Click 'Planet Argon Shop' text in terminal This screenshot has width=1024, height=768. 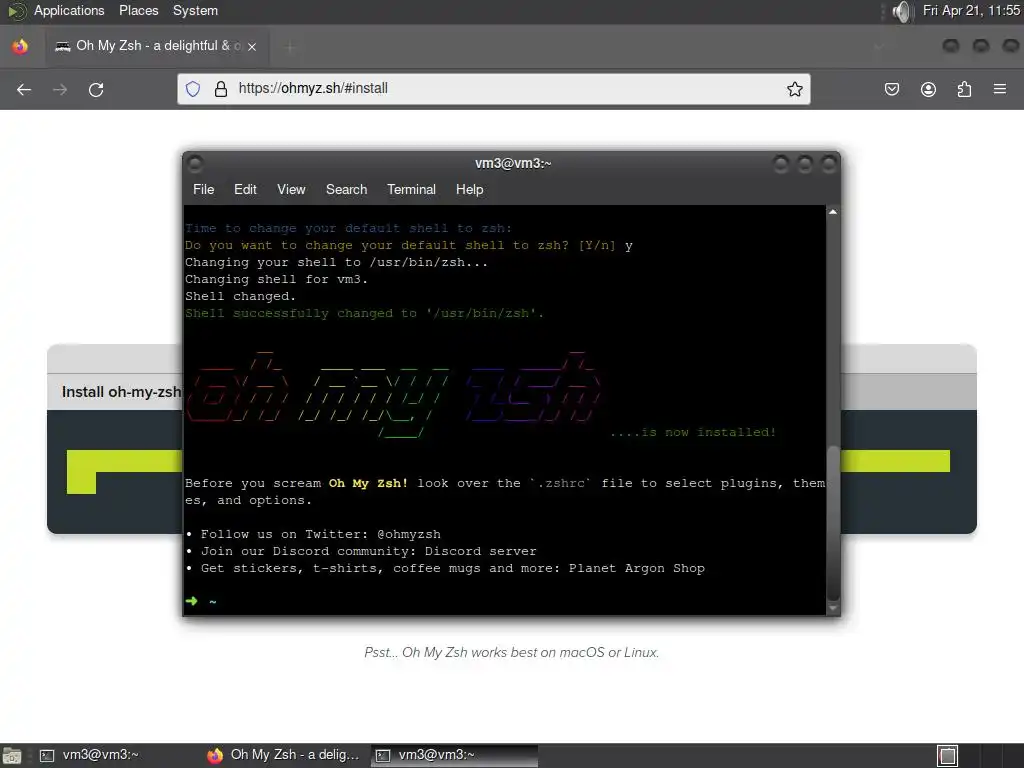click(x=637, y=568)
